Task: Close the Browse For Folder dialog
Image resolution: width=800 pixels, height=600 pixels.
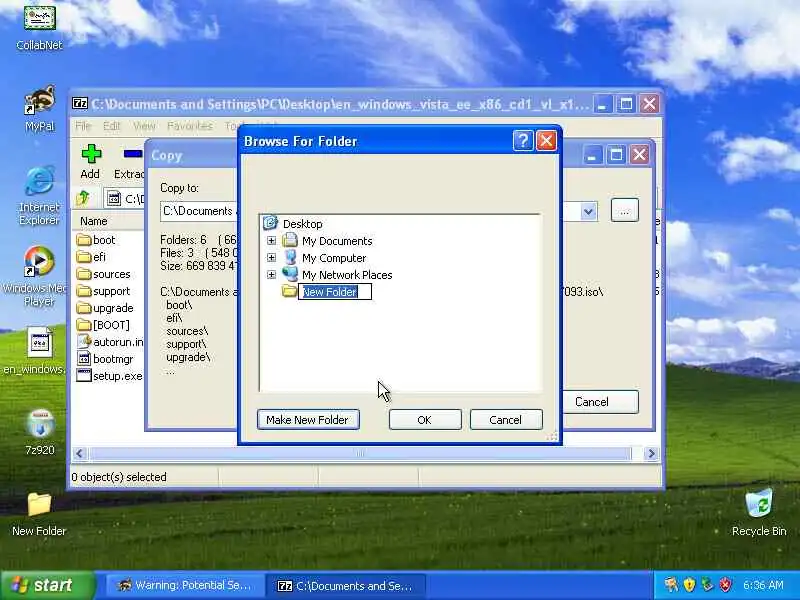Action: click(x=546, y=140)
